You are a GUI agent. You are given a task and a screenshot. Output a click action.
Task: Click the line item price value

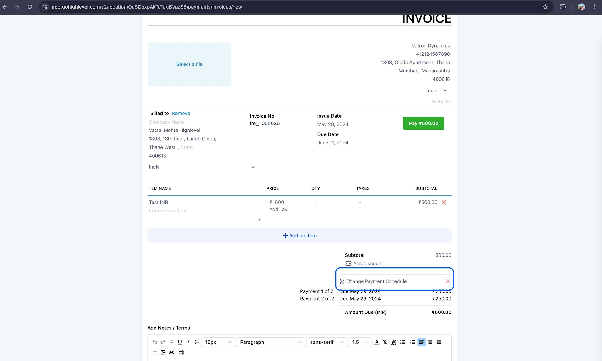(277, 202)
